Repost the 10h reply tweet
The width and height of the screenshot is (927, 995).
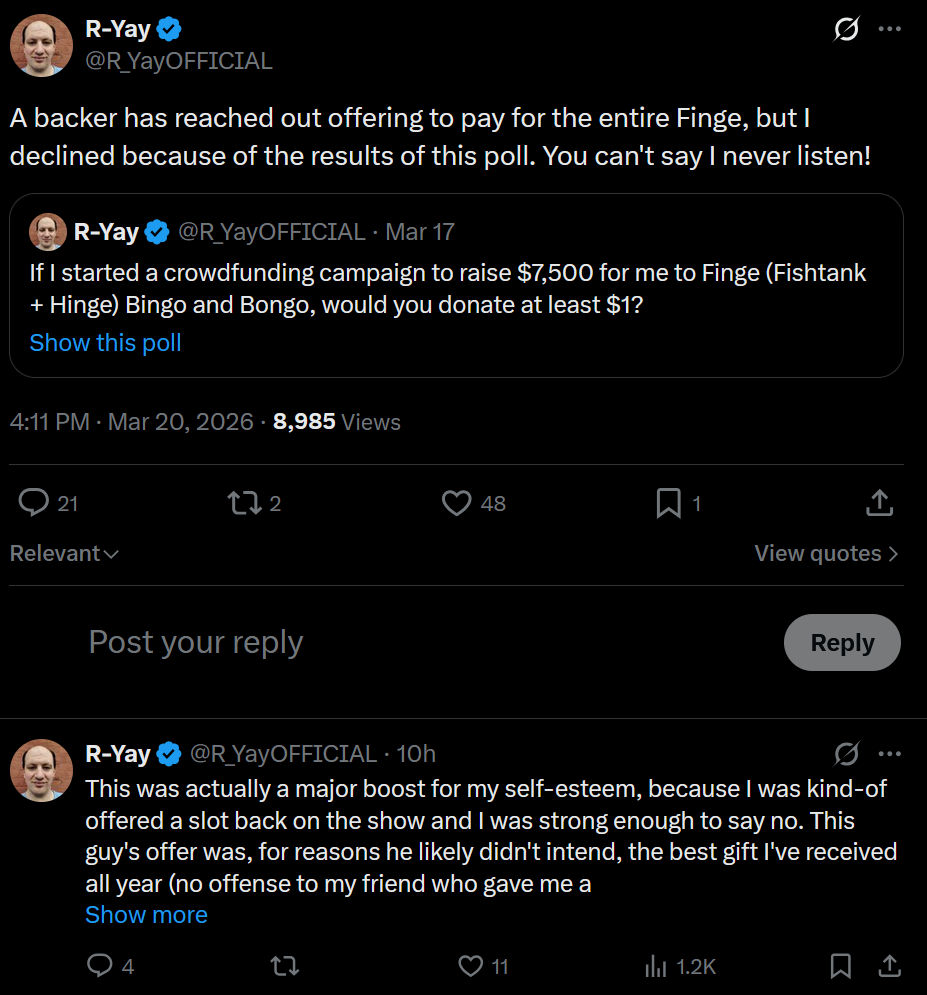point(285,966)
